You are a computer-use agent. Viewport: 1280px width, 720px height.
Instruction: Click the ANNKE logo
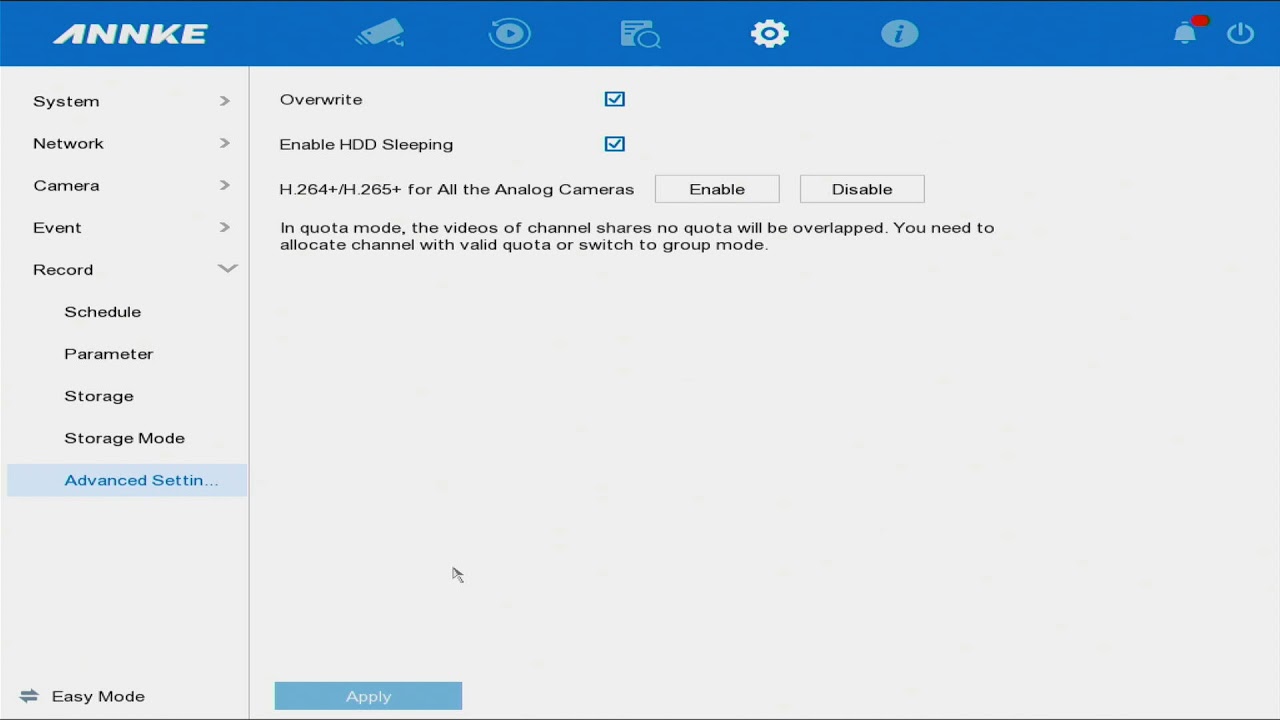pos(130,34)
